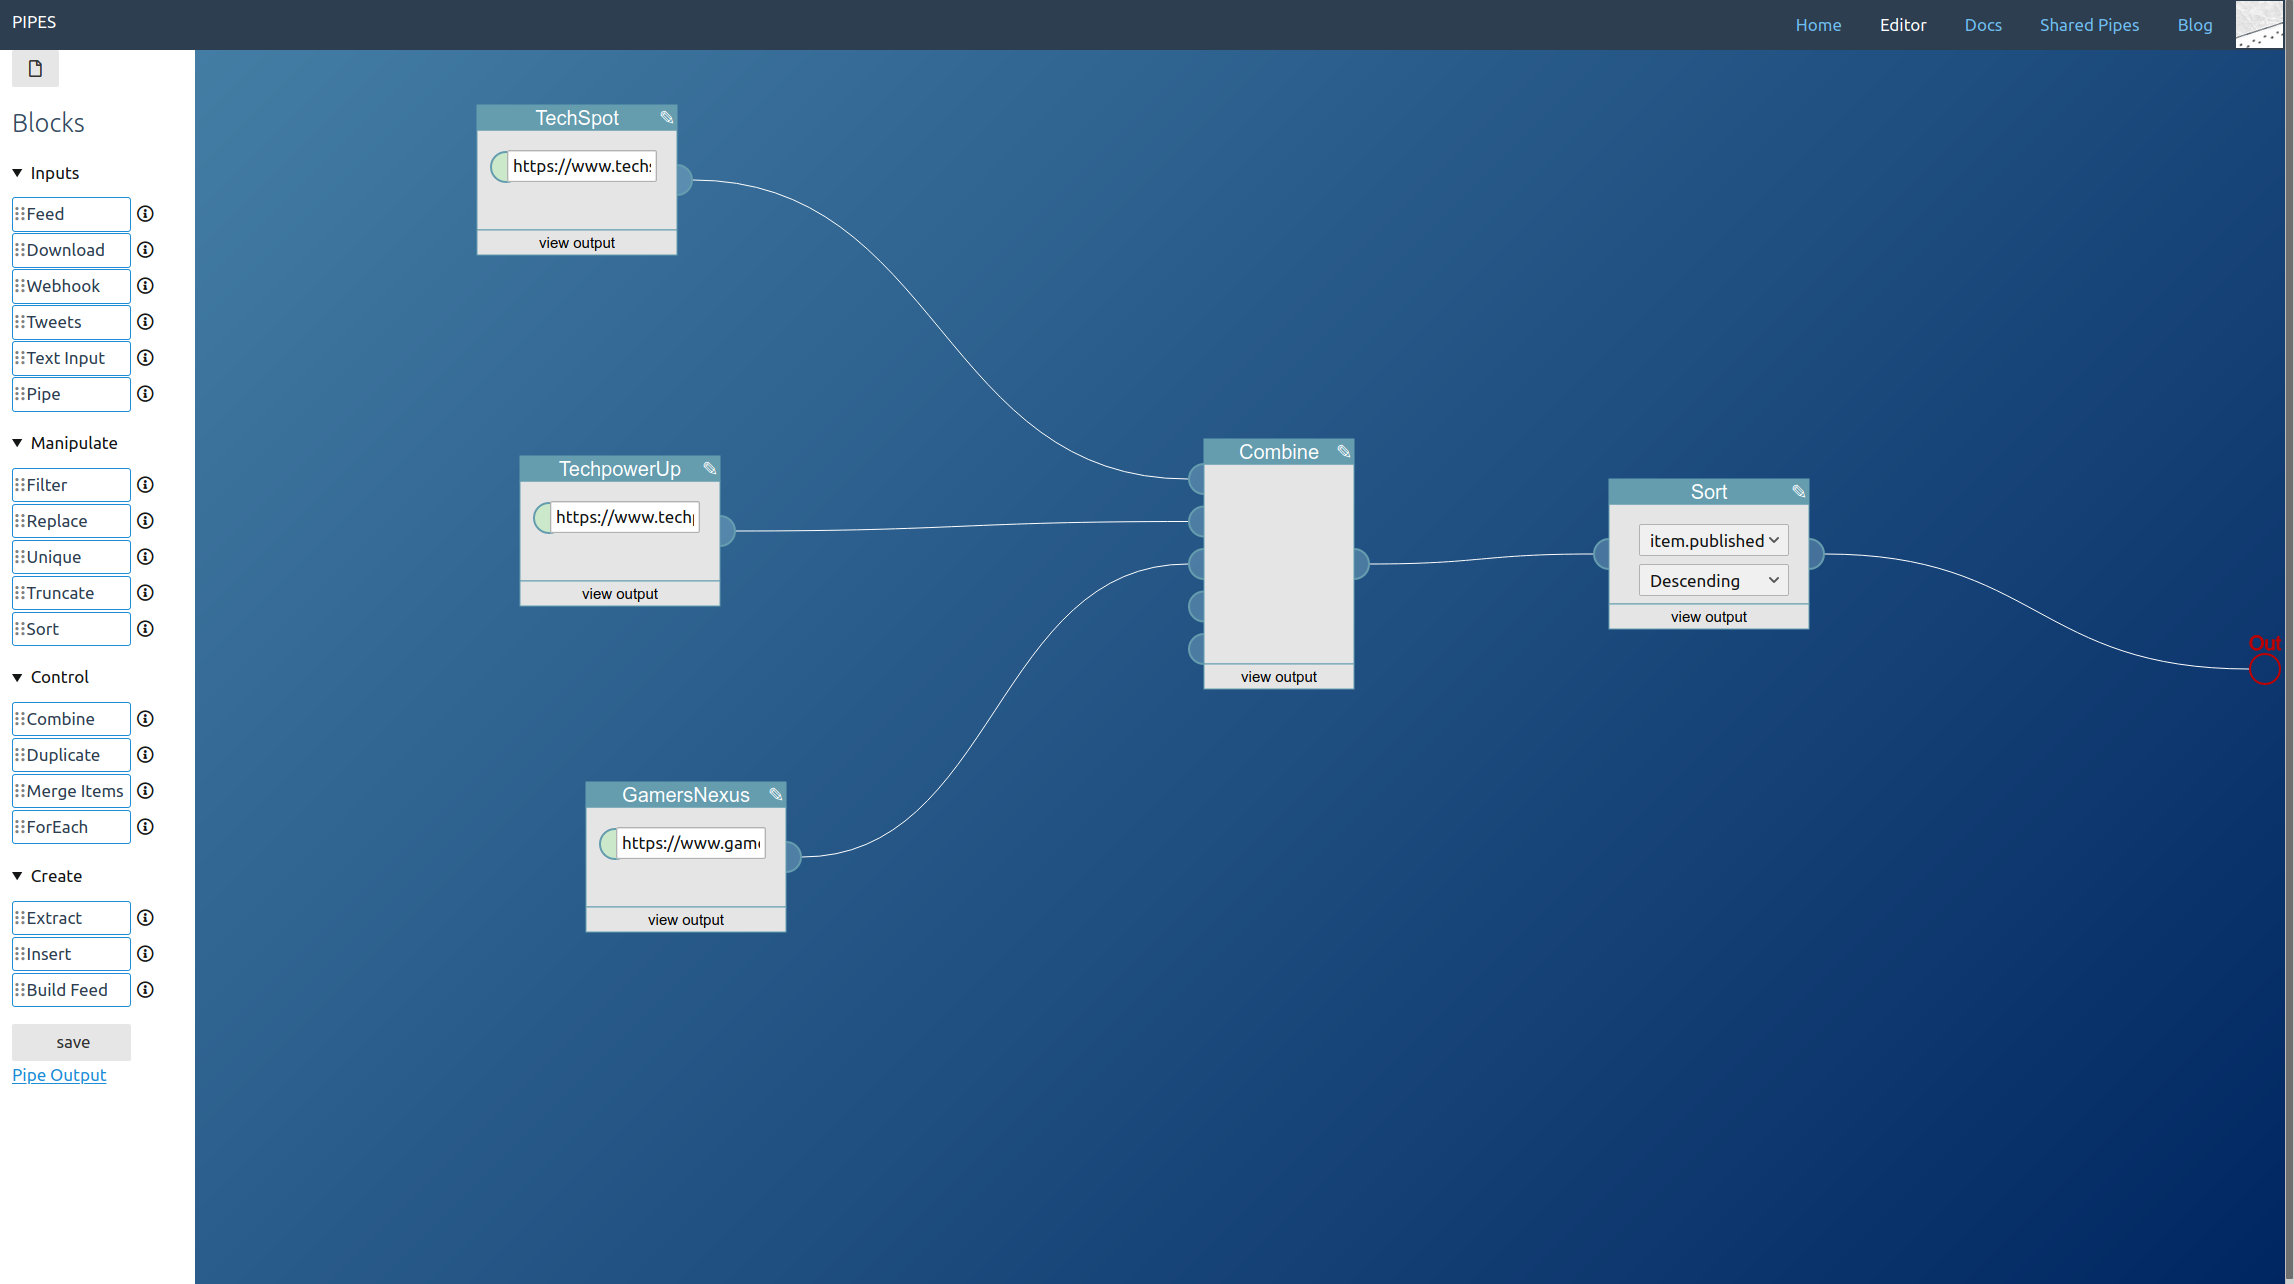Screen dimensions: 2294x1284
Task: Open info icon next to Truncate block
Action: [x=145, y=593]
